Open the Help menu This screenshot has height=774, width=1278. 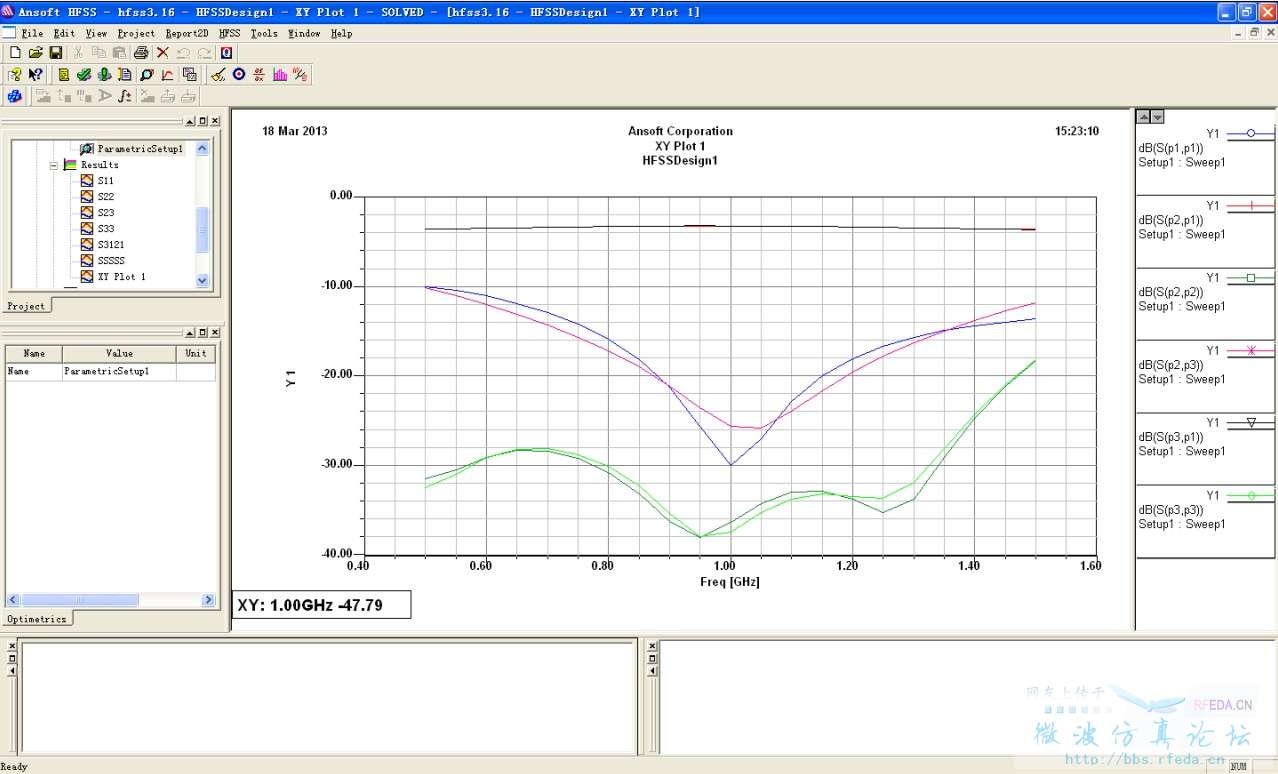click(x=341, y=33)
